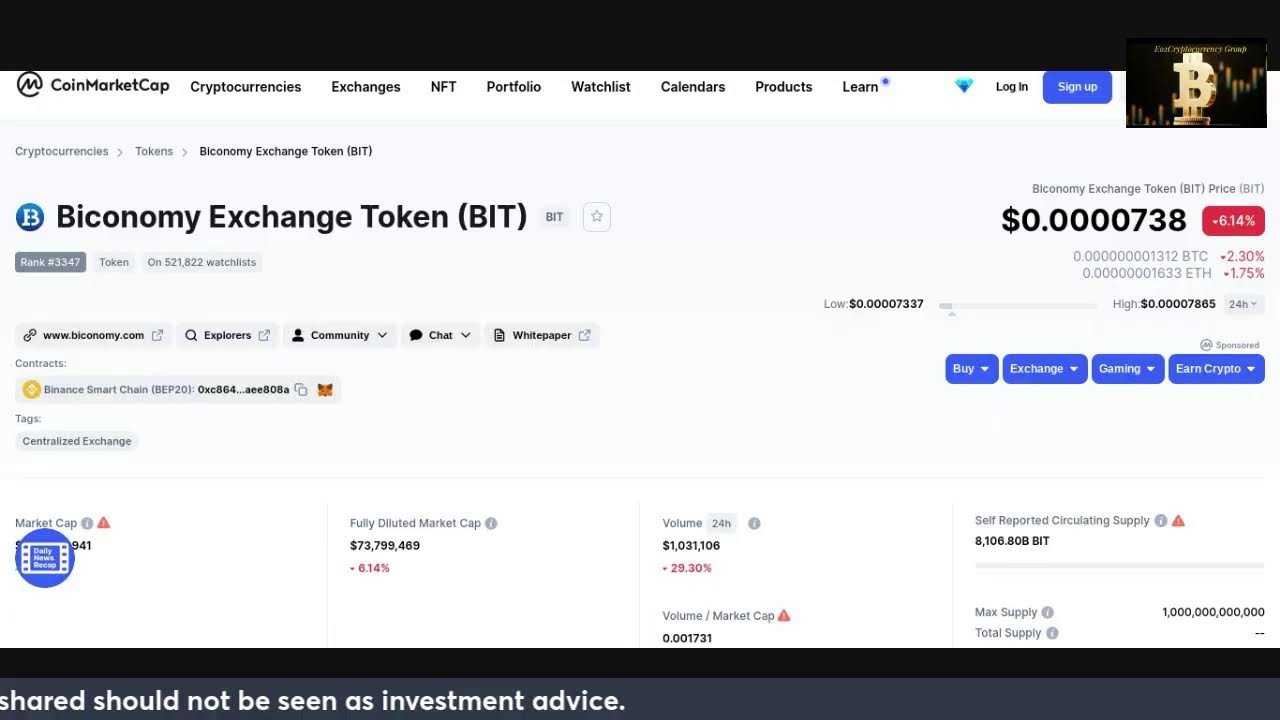Open Exchanges menu
This screenshot has height=720, width=1280.
tap(366, 87)
